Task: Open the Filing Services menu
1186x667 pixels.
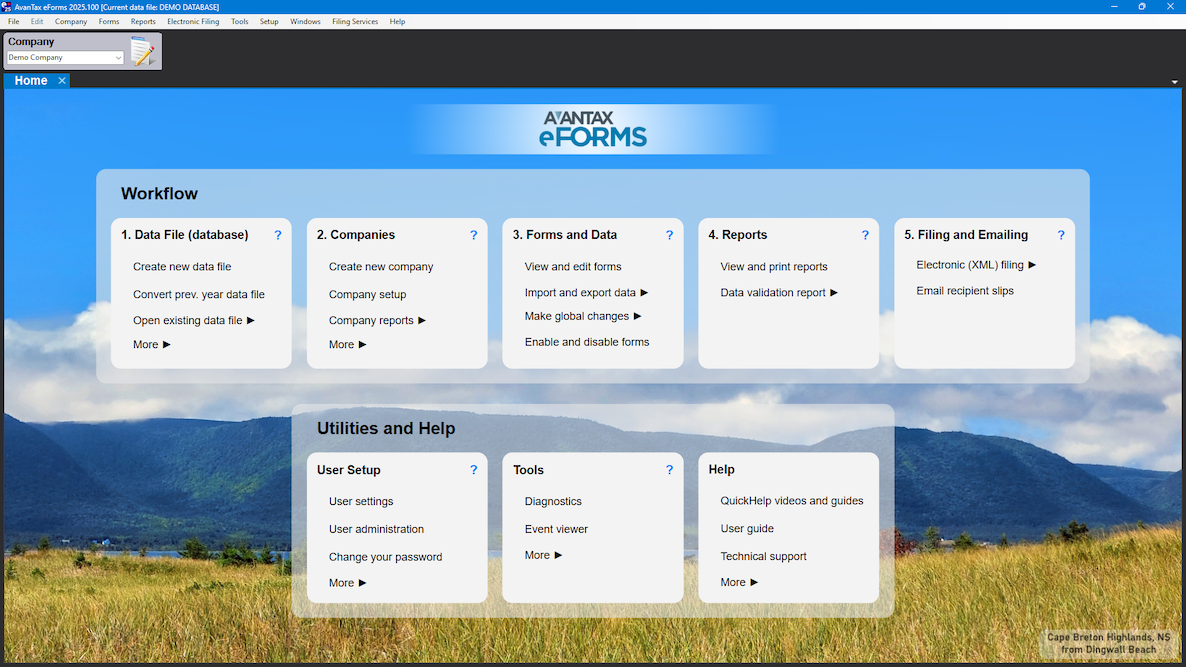Action: click(x=355, y=21)
